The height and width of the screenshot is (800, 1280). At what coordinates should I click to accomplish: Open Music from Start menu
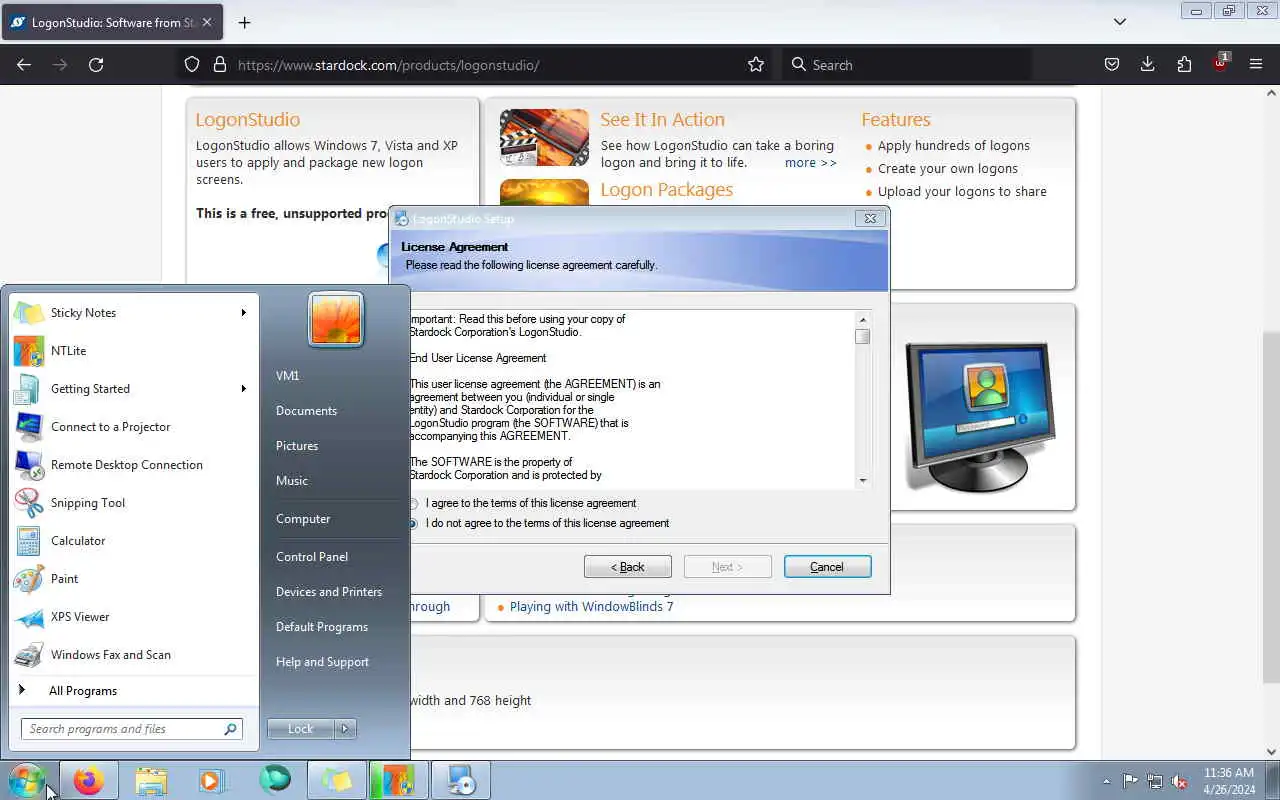(292, 481)
